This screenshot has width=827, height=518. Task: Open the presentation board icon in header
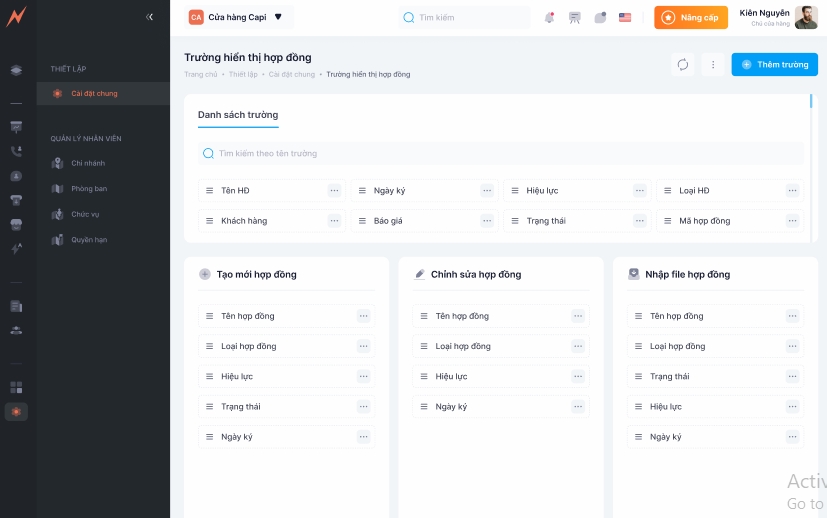pyautogui.click(x=575, y=17)
